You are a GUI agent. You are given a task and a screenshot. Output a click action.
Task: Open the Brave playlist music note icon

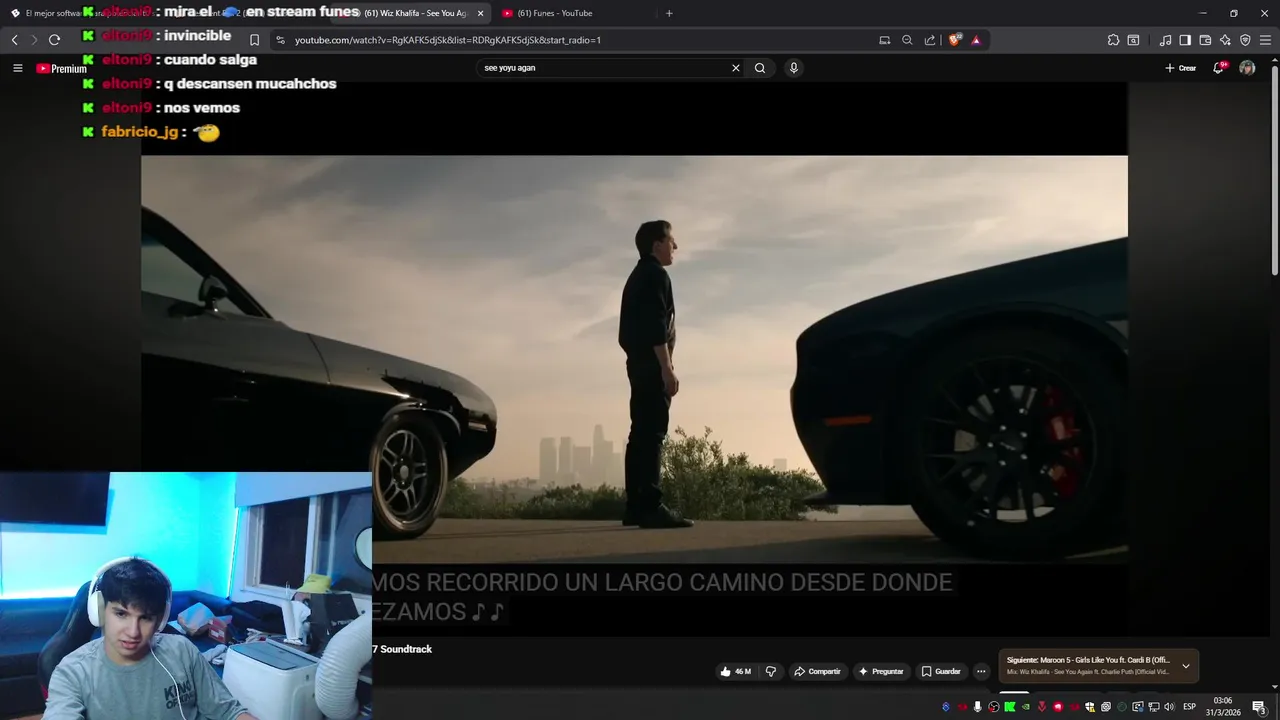tap(1165, 40)
